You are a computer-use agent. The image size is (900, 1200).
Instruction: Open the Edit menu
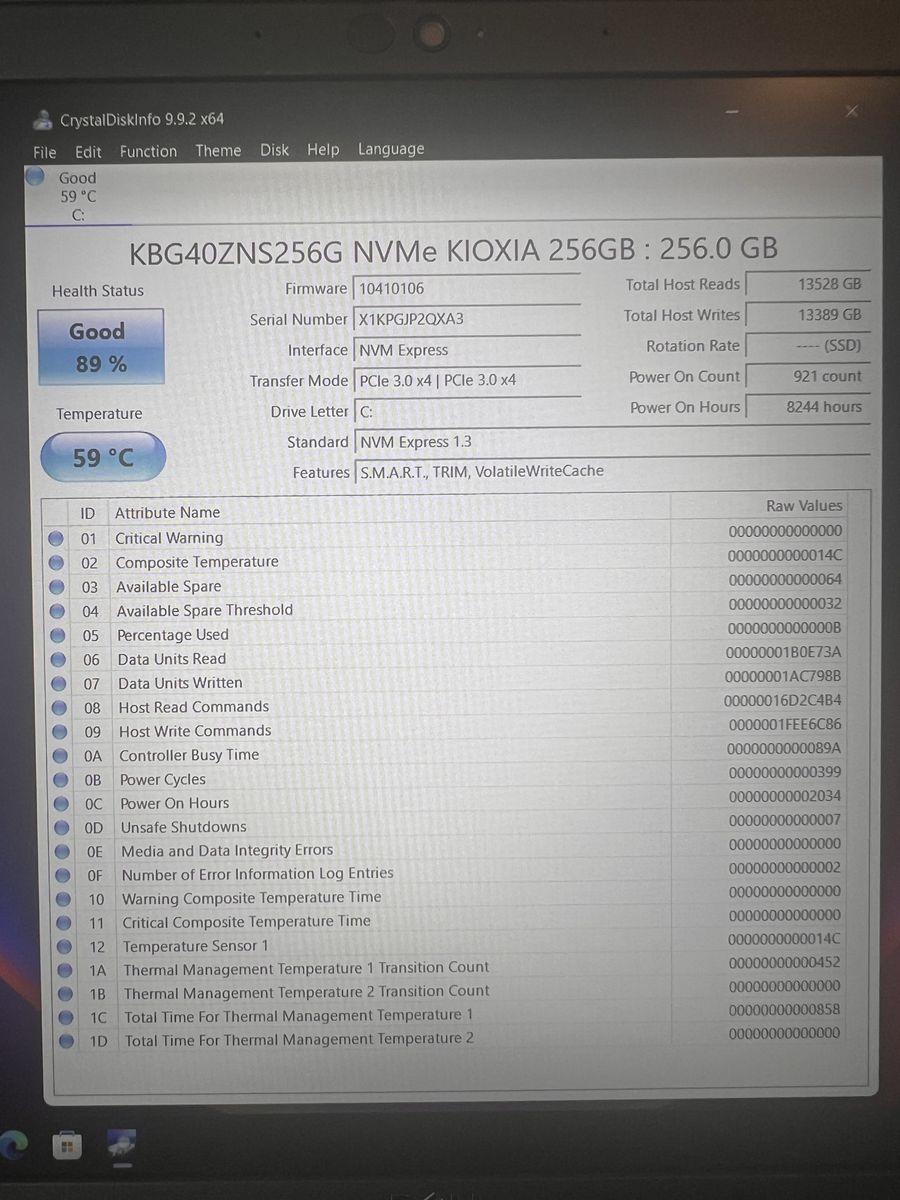[x=88, y=152]
